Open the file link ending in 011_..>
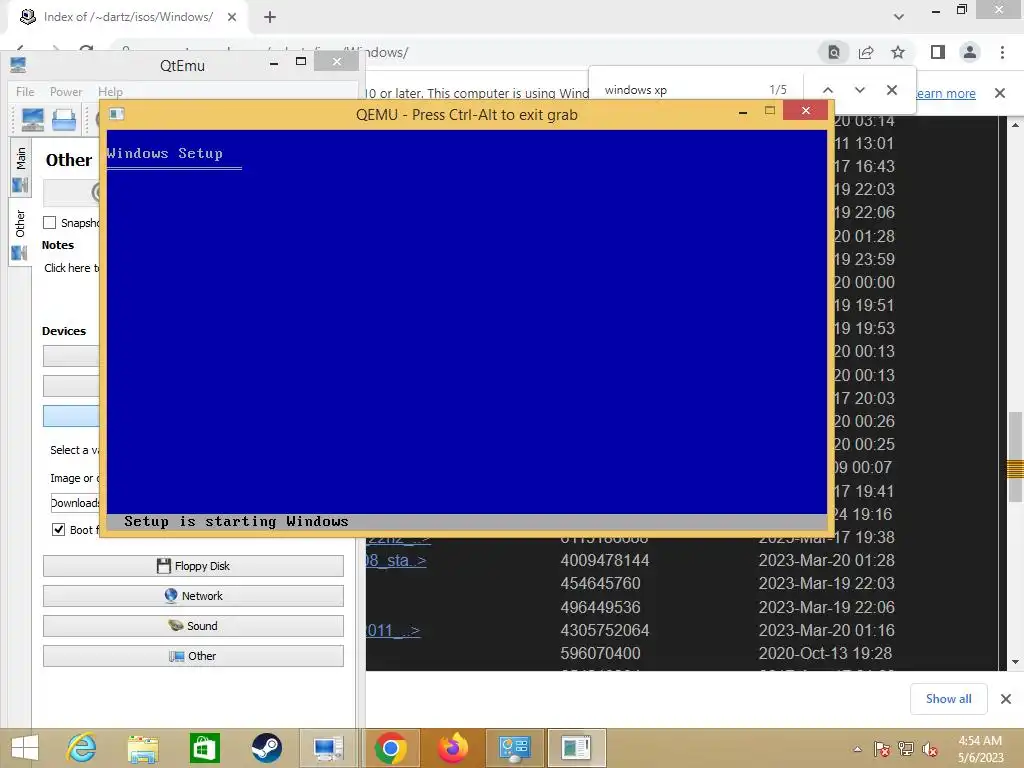Viewport: 1024px width, 768px height. pos(393,630)
